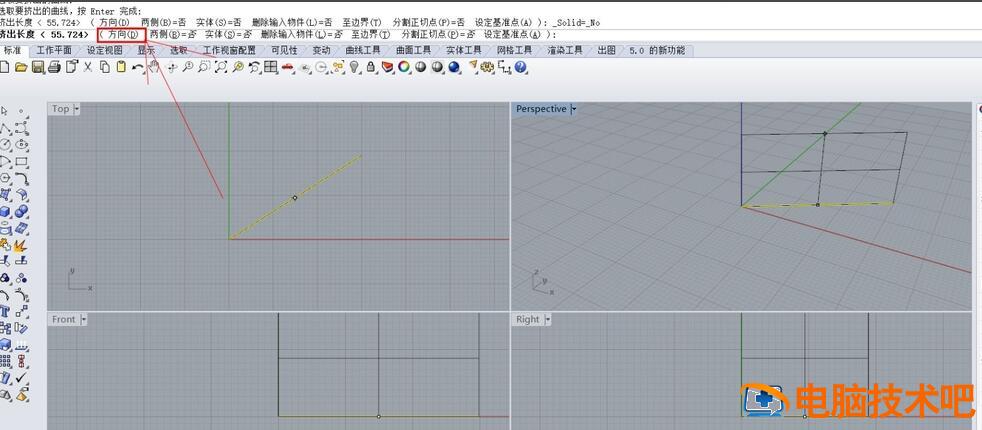Open the 曲面工具 tab
Screen dimensions: 982x430
413,51
